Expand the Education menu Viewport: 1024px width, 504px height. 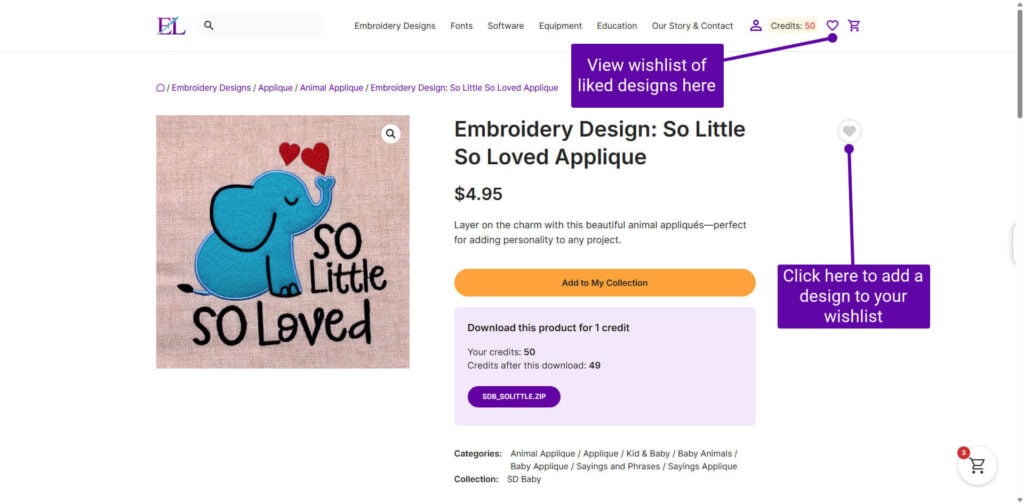point(617,26)
